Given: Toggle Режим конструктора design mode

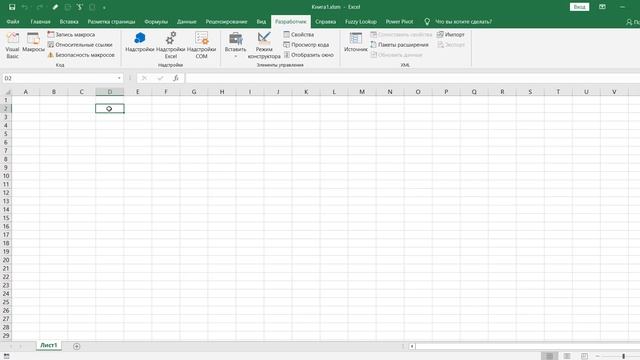Looking at the screenshot, I should coord(264,45).
